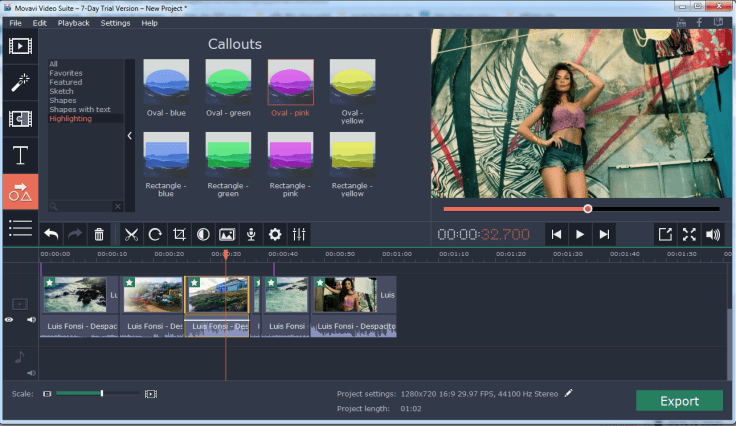Select Shapes with text category
Image resolution: width=736 pixels, height=426 pixels.
tap(80, 109)
